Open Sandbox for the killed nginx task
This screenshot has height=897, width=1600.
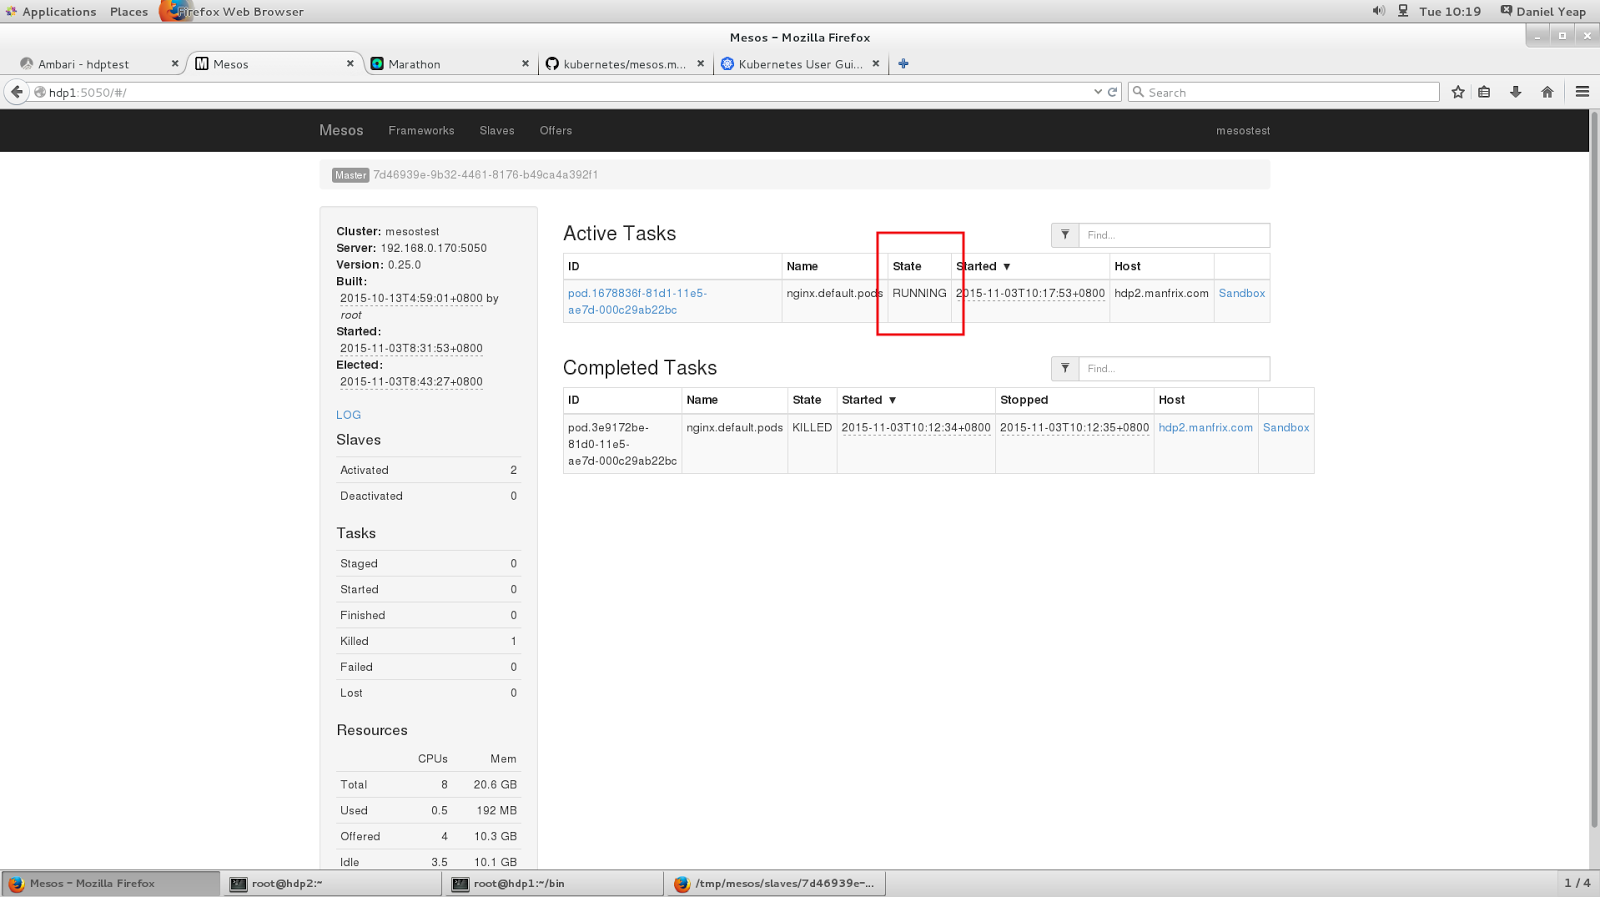click(1286, 428)
